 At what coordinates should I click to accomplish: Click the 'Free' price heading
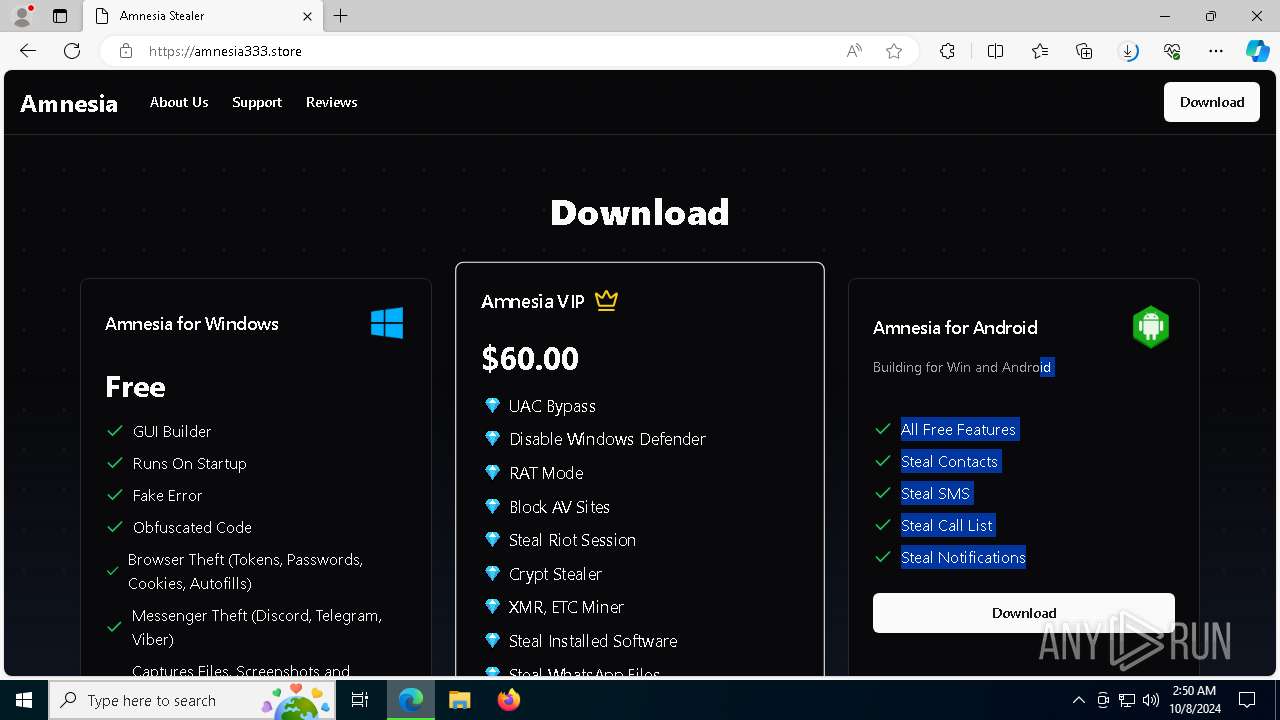point(135,387)
